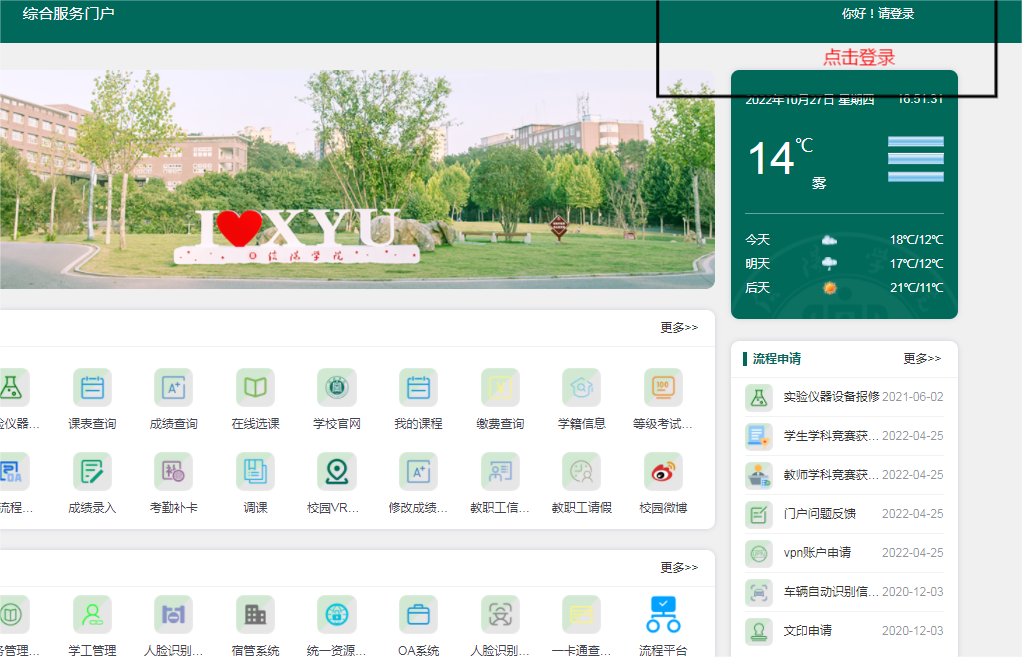Image resolution: width=1022 pixels, height=657 pixels.
Task: Open the OA系统 briefcase icon
Action: pos(418,615)
